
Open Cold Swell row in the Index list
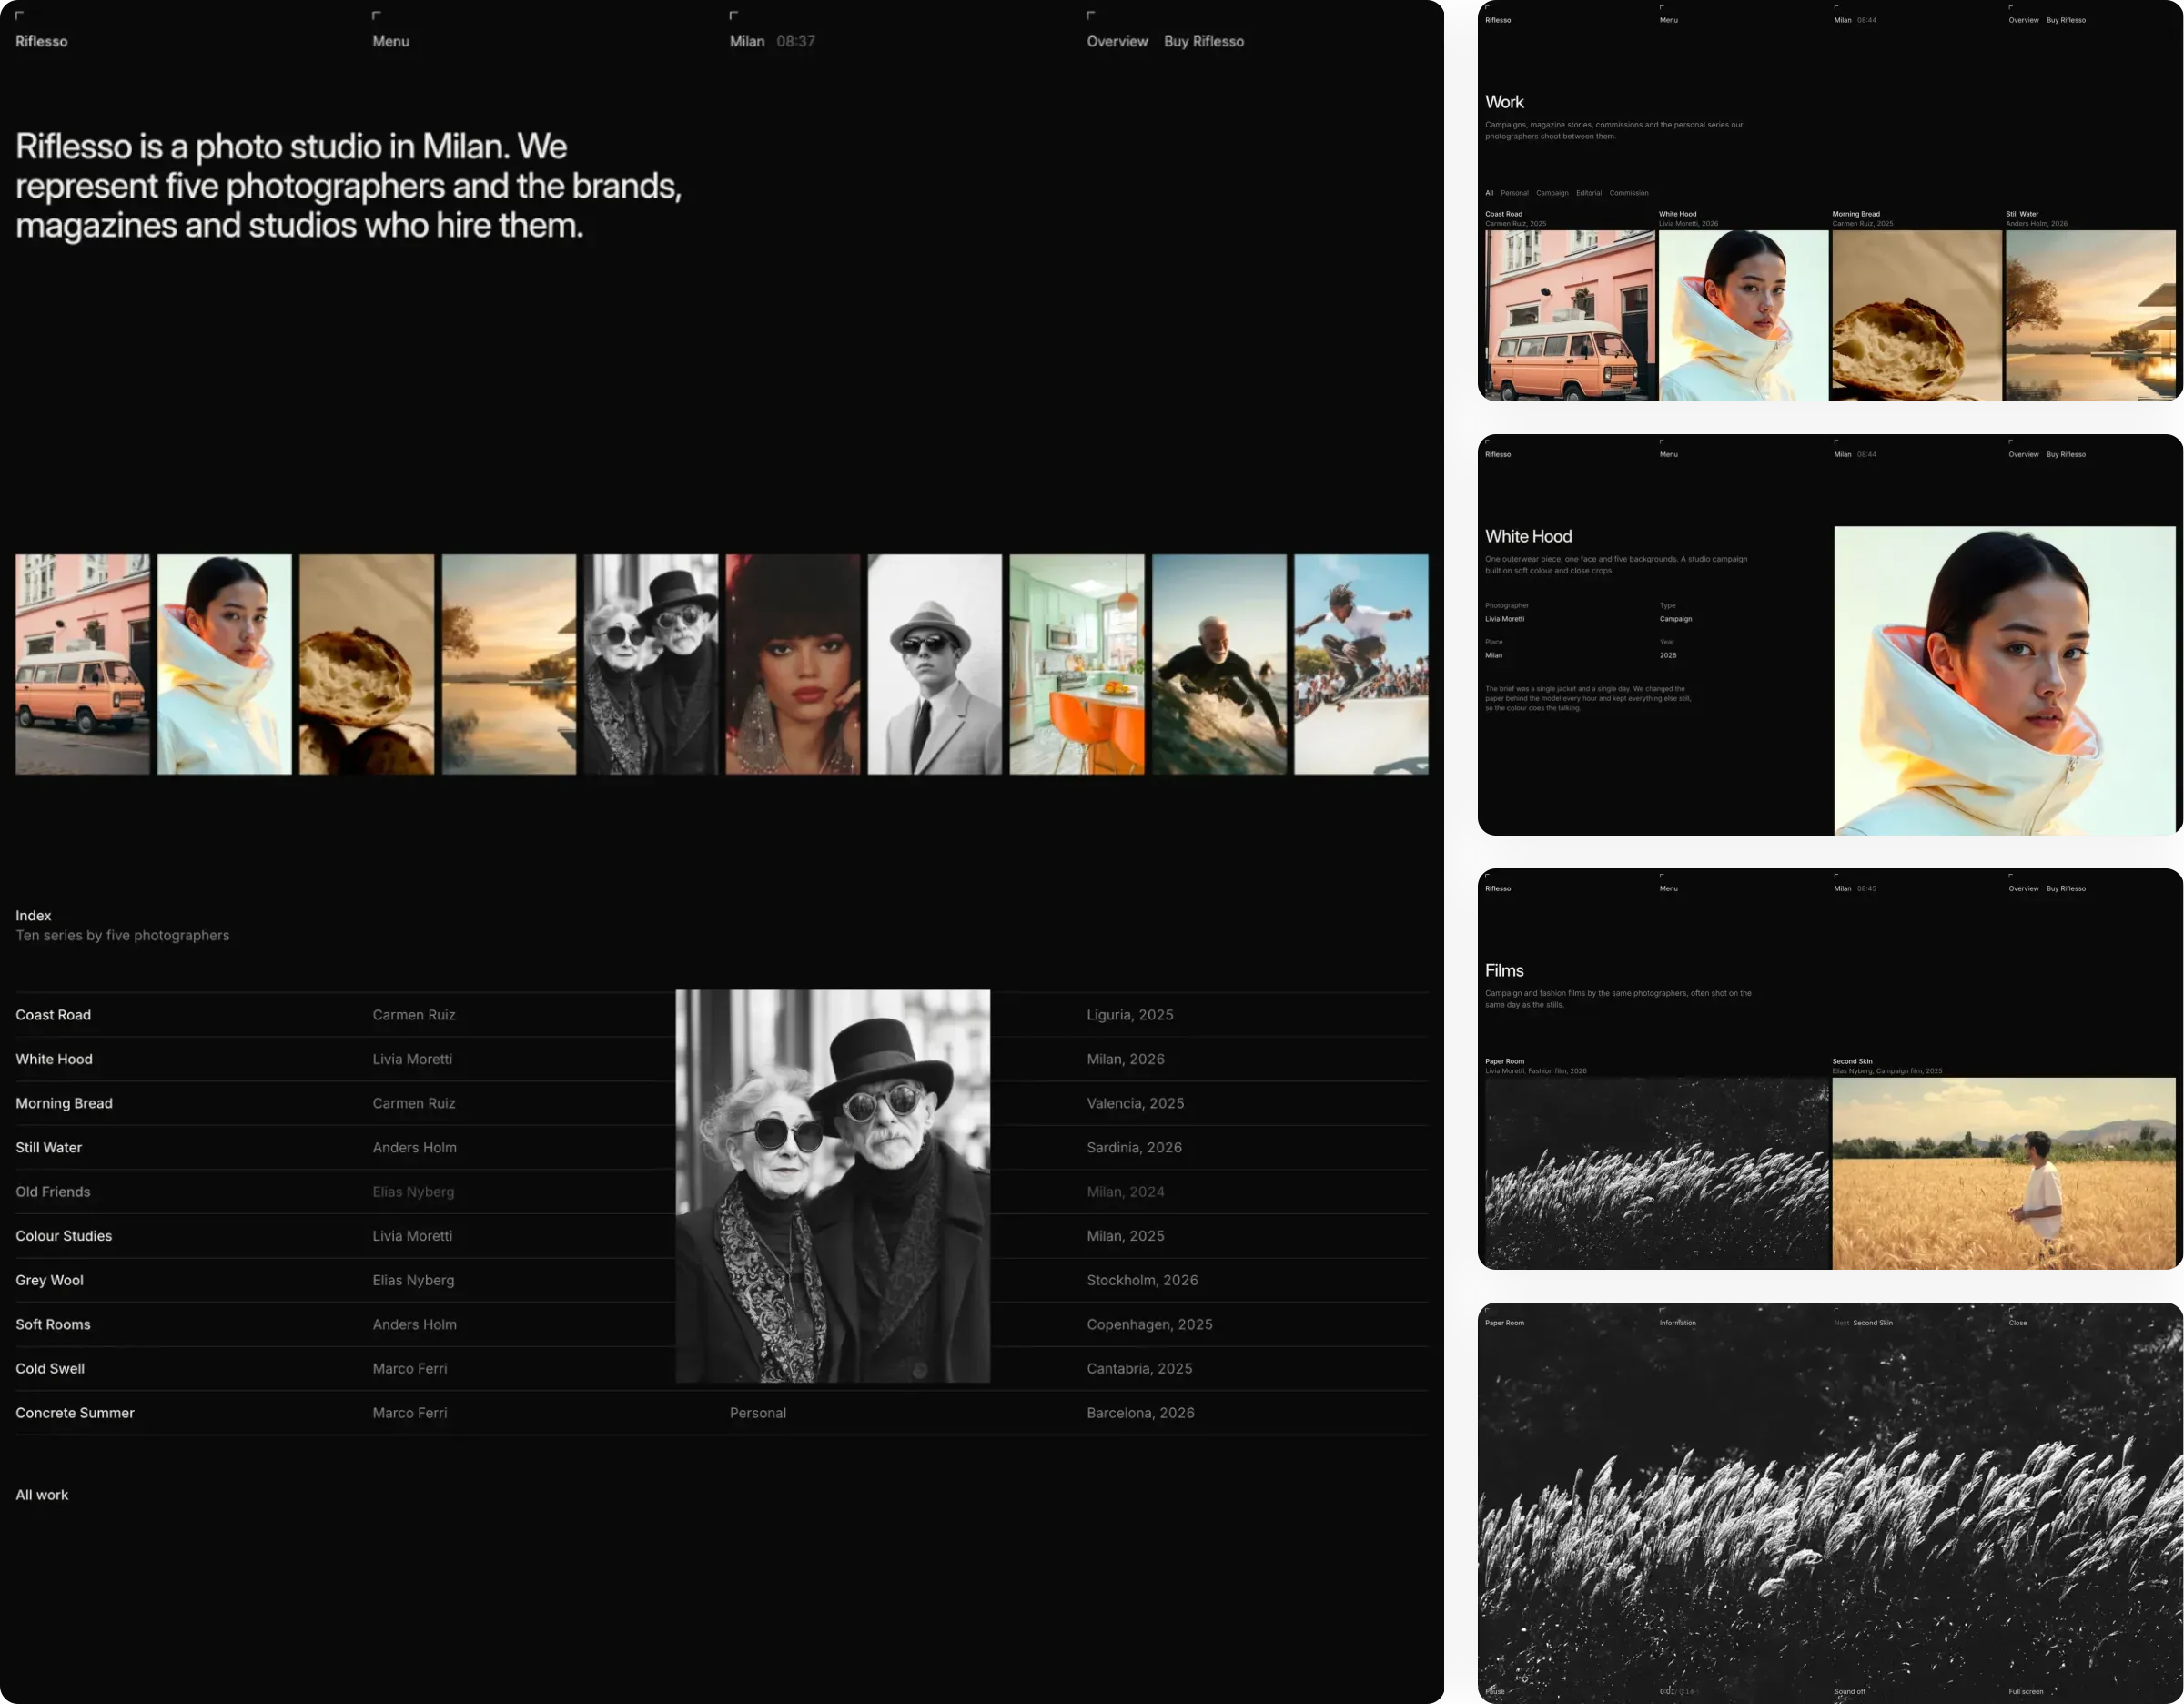click(x=722, y=1368)
